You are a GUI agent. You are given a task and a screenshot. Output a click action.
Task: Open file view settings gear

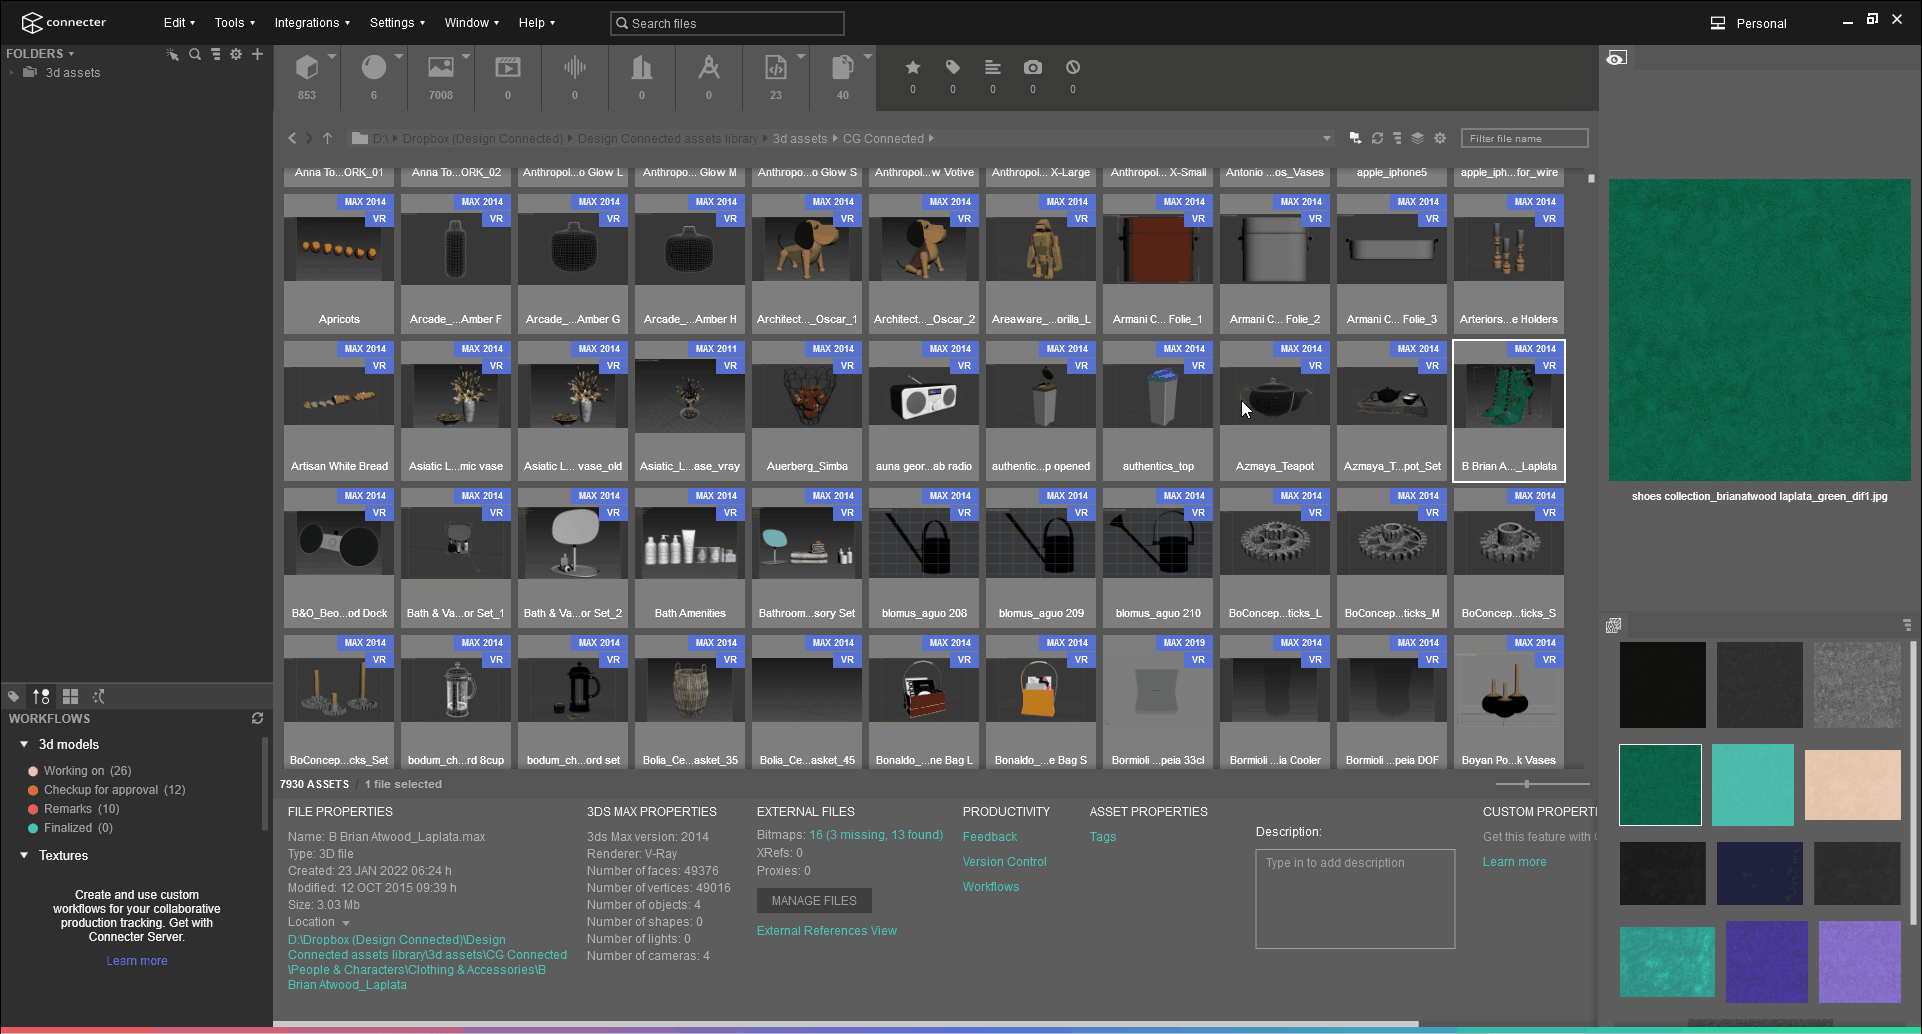click(x=1440, y=138)
